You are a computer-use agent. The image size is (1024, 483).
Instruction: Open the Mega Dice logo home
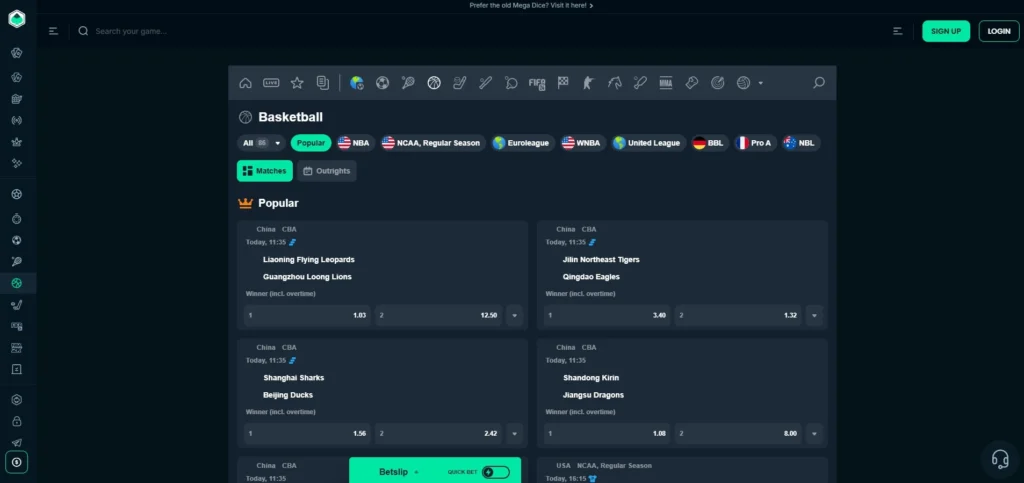click(x=16, y=19)
